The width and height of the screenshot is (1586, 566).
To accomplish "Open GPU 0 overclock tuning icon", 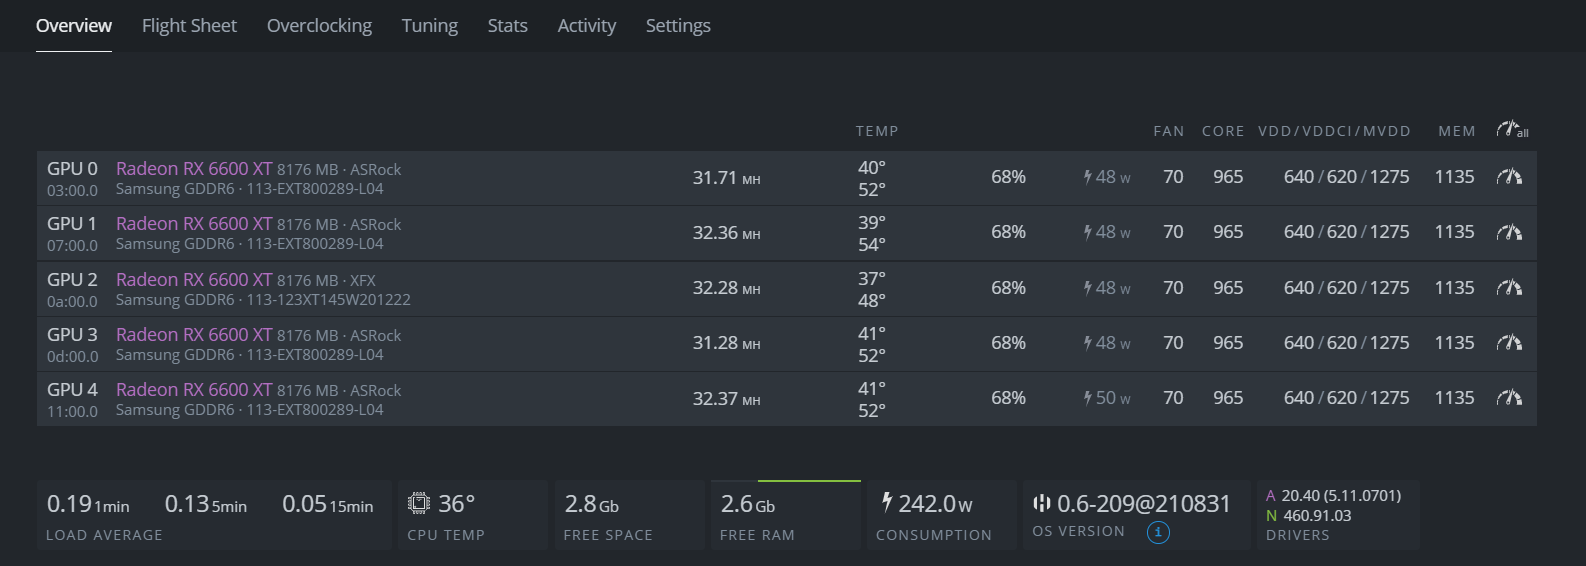I will point(1509,177).
